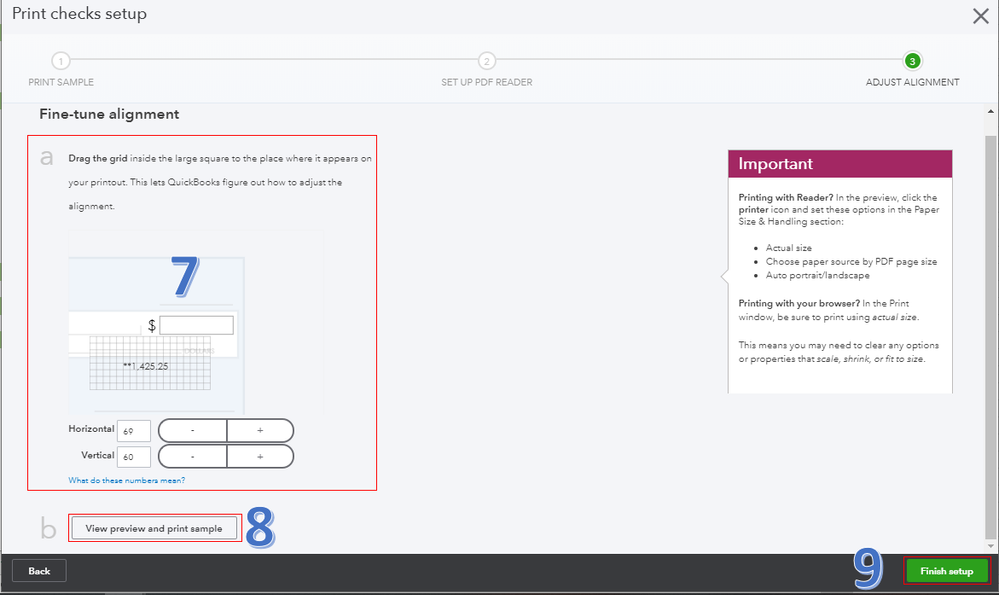Click the alignment grid with sample amount
999x595 pixels.
(x=150, y=363)
